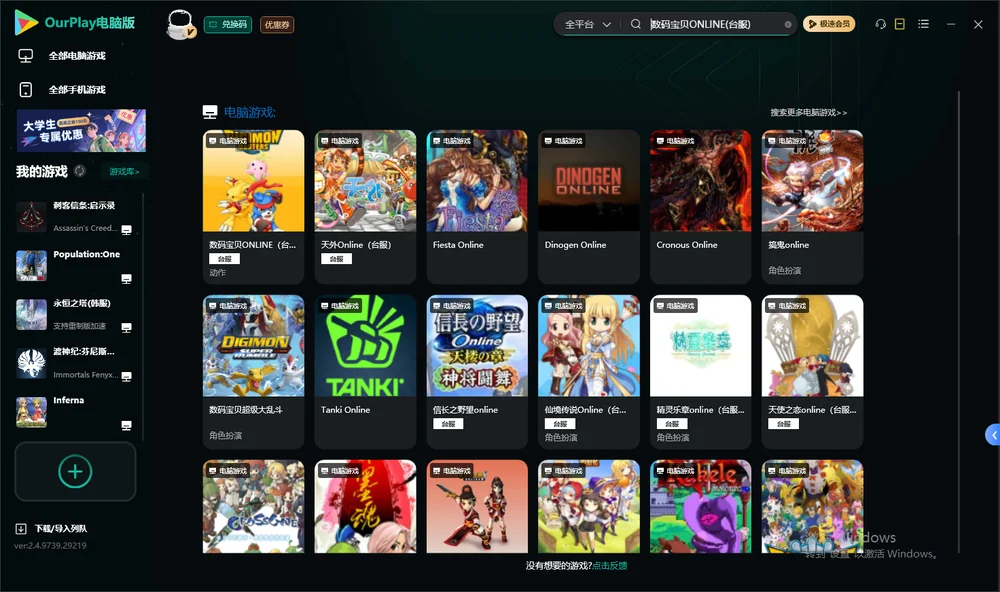1000x592 pixels.
Task: Open 天使之恋online game card
Action: click(812, 371)
